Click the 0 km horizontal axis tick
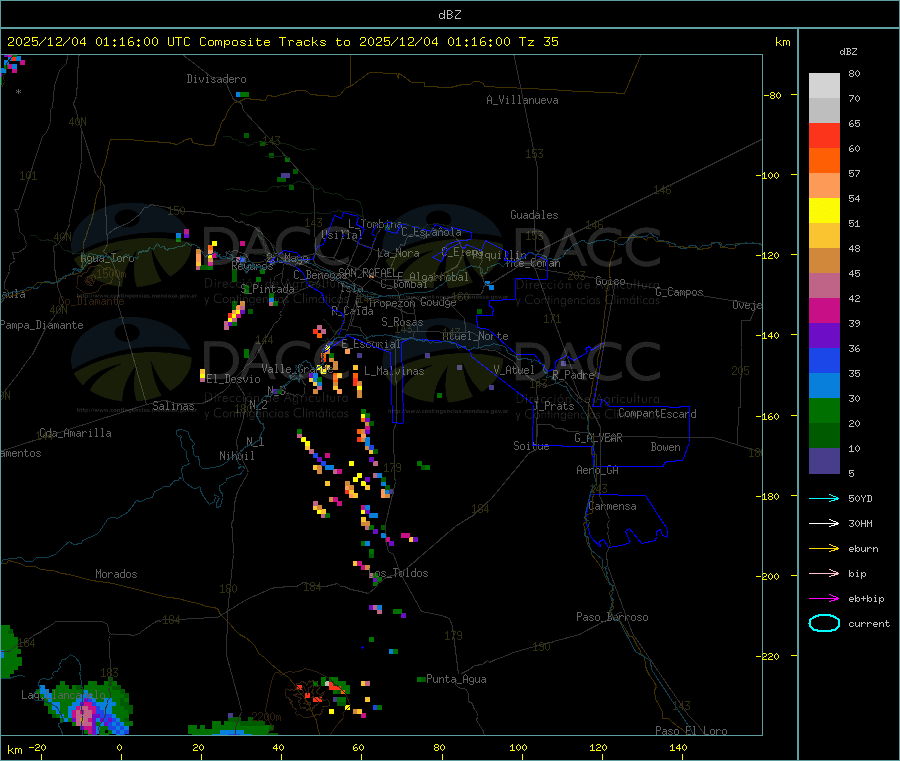 click(119, 747)
